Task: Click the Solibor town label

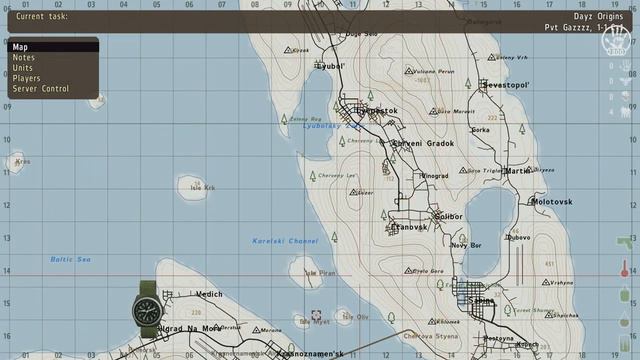Action: (449, 217)
